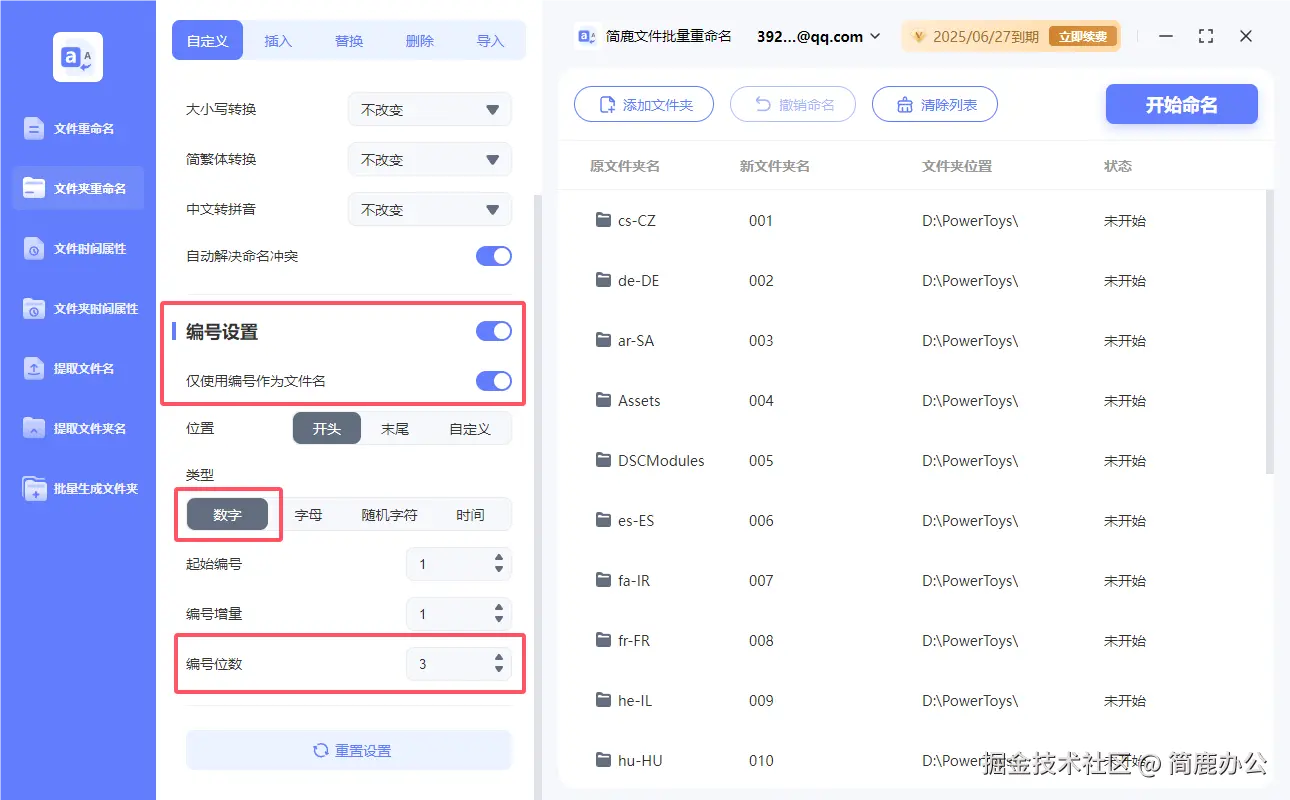
Task: Click the 开始命名 button
Action: (x=1181, y=103)
